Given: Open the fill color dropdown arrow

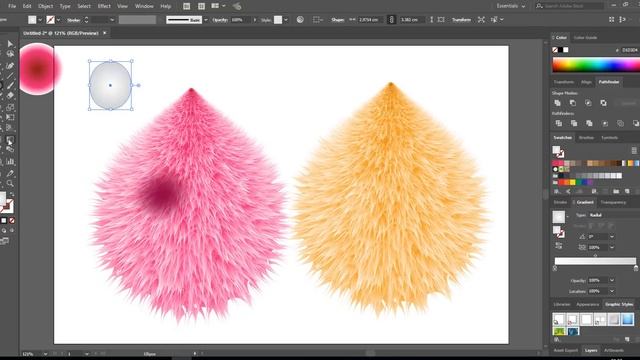Looking at the screenshot, I should pyautogui.click(x=40, y=20).
